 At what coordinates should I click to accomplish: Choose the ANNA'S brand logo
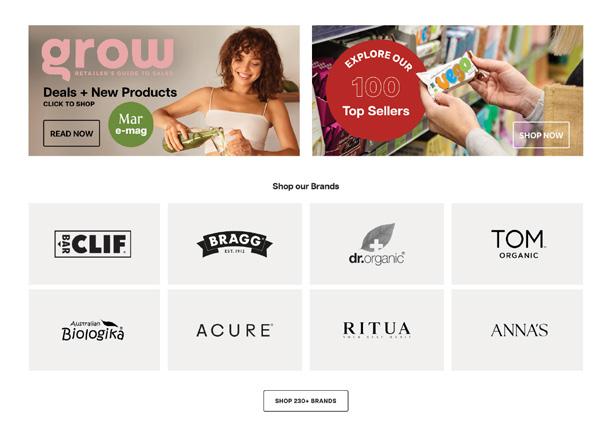click(x=517, y=330)
